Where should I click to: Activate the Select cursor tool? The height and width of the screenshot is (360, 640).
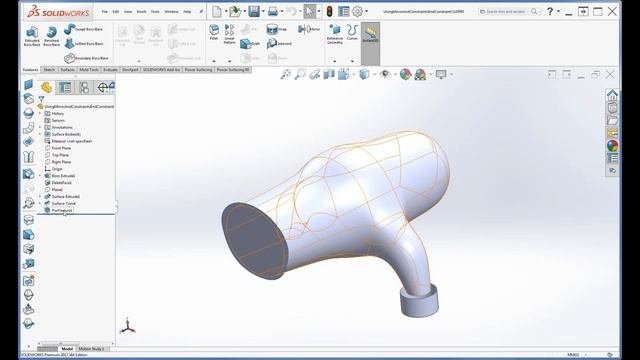click(x=310, y=11)
